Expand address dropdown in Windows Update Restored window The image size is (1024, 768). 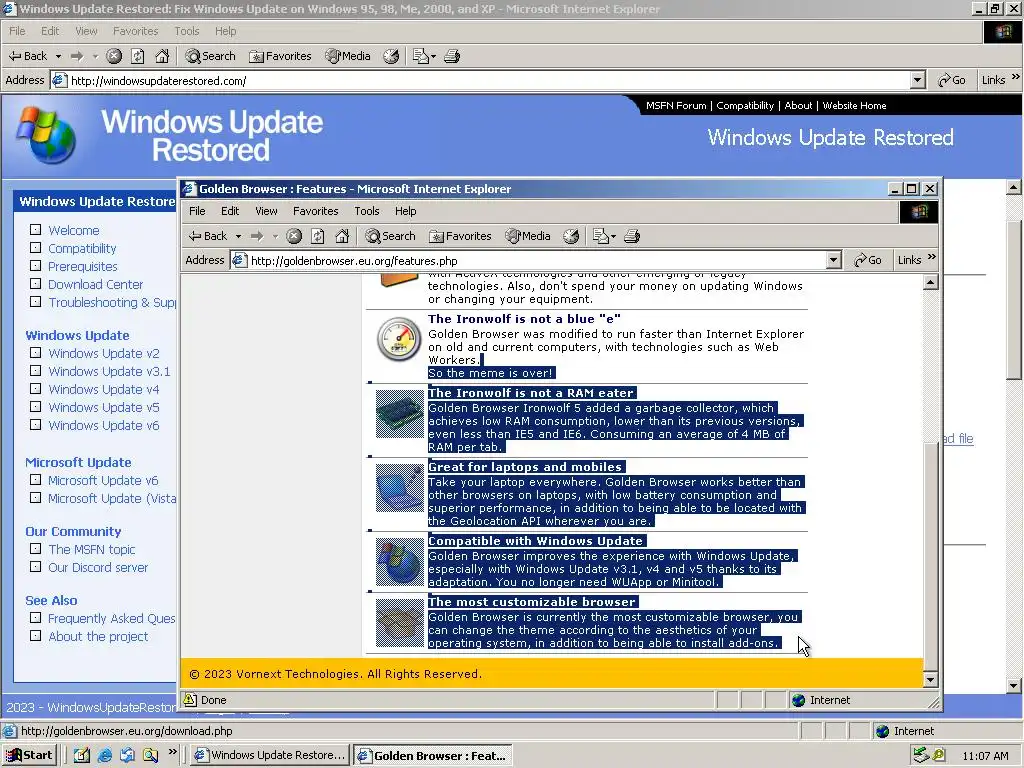click(x=918, y=80)
